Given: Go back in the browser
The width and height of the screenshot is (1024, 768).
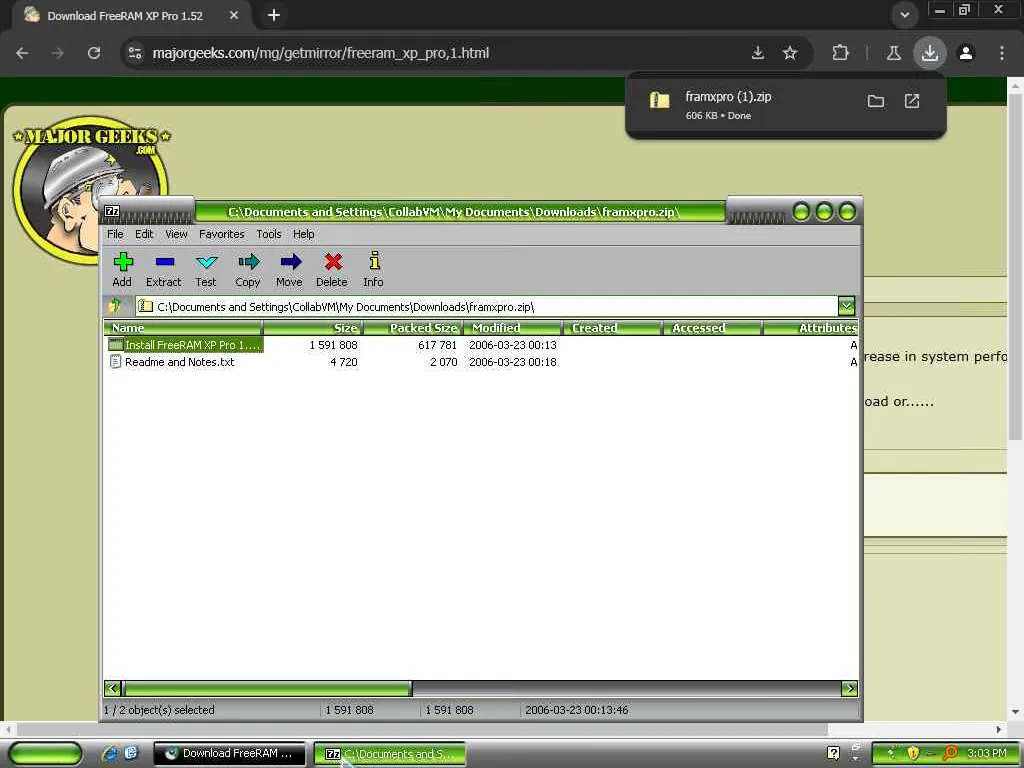Looking at the screenshot, I should pos(22,53).
